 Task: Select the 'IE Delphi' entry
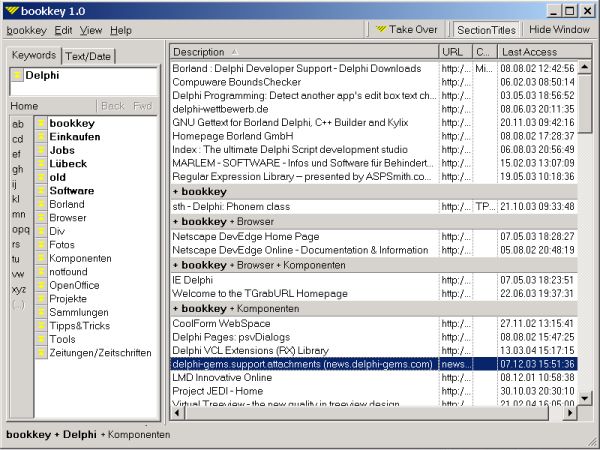coord(373,280)
